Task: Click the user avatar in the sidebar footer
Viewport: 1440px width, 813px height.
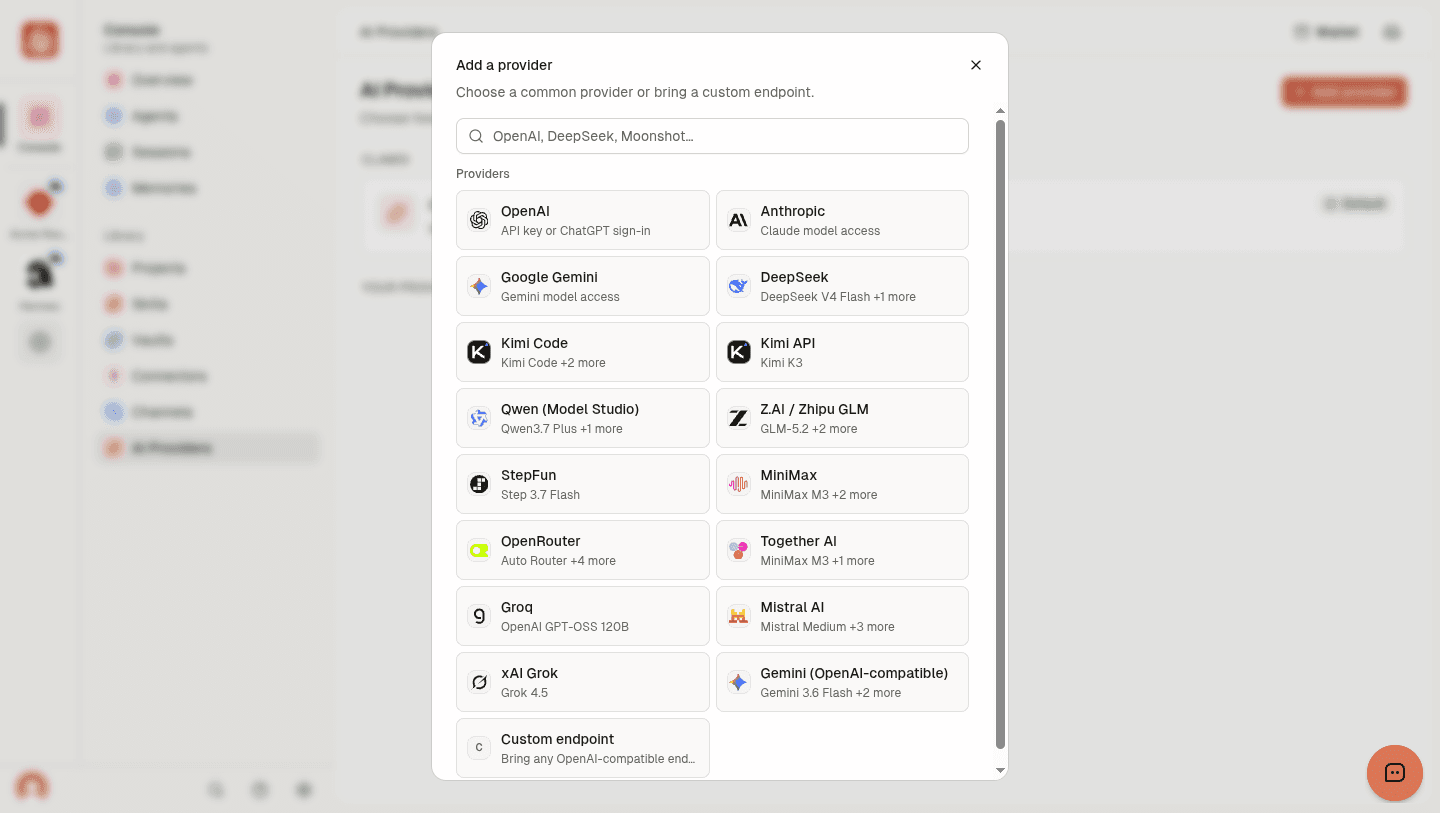Action: pos(32,787)
